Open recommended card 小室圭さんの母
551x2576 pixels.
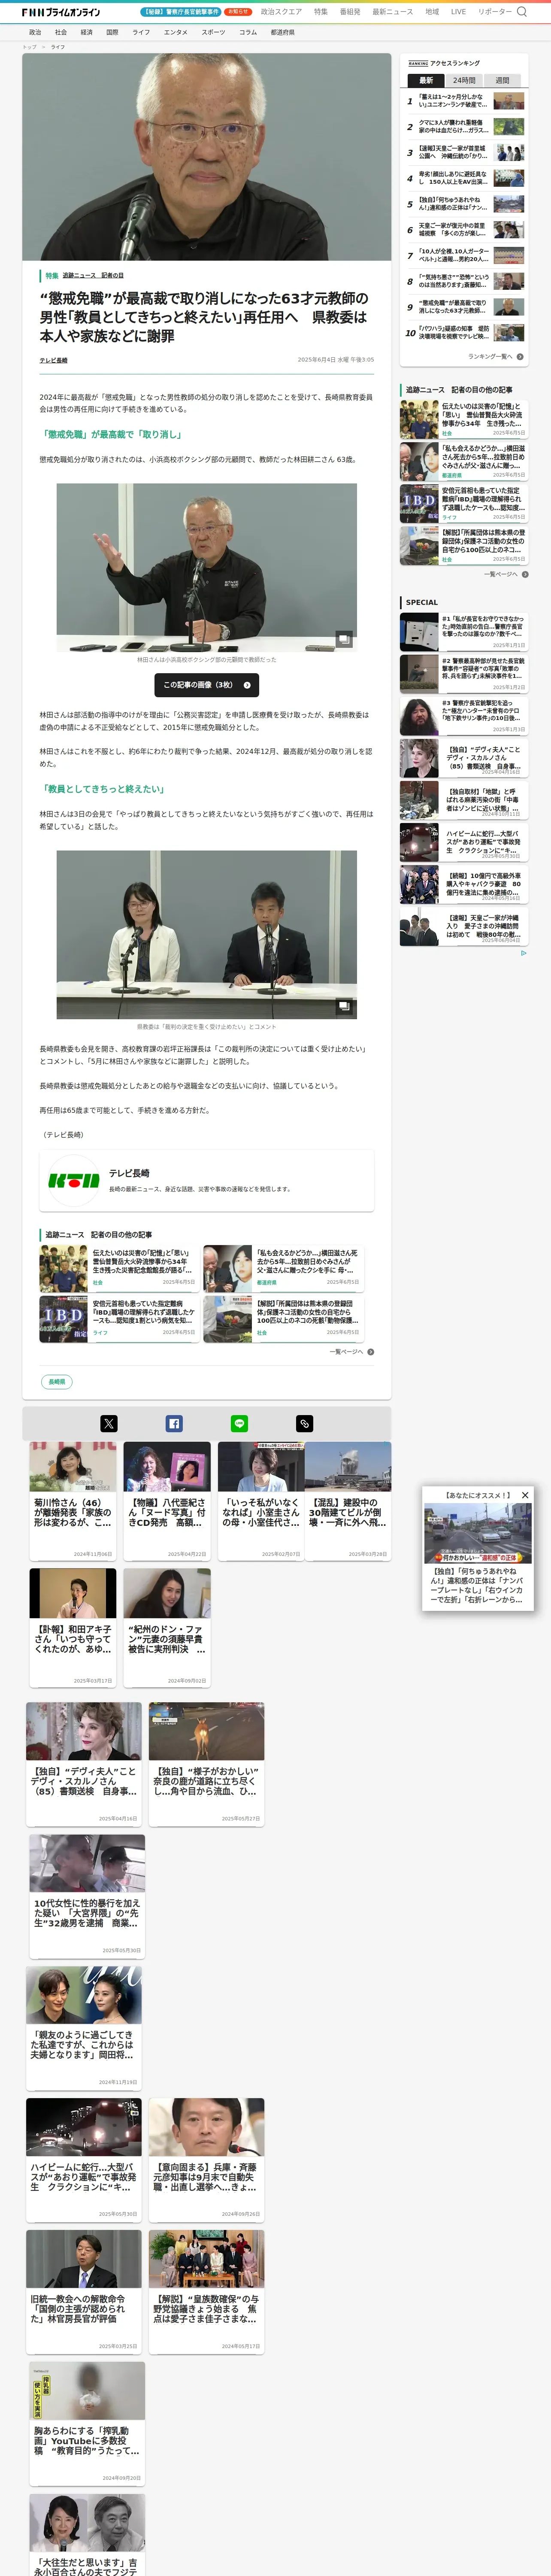261,1500
